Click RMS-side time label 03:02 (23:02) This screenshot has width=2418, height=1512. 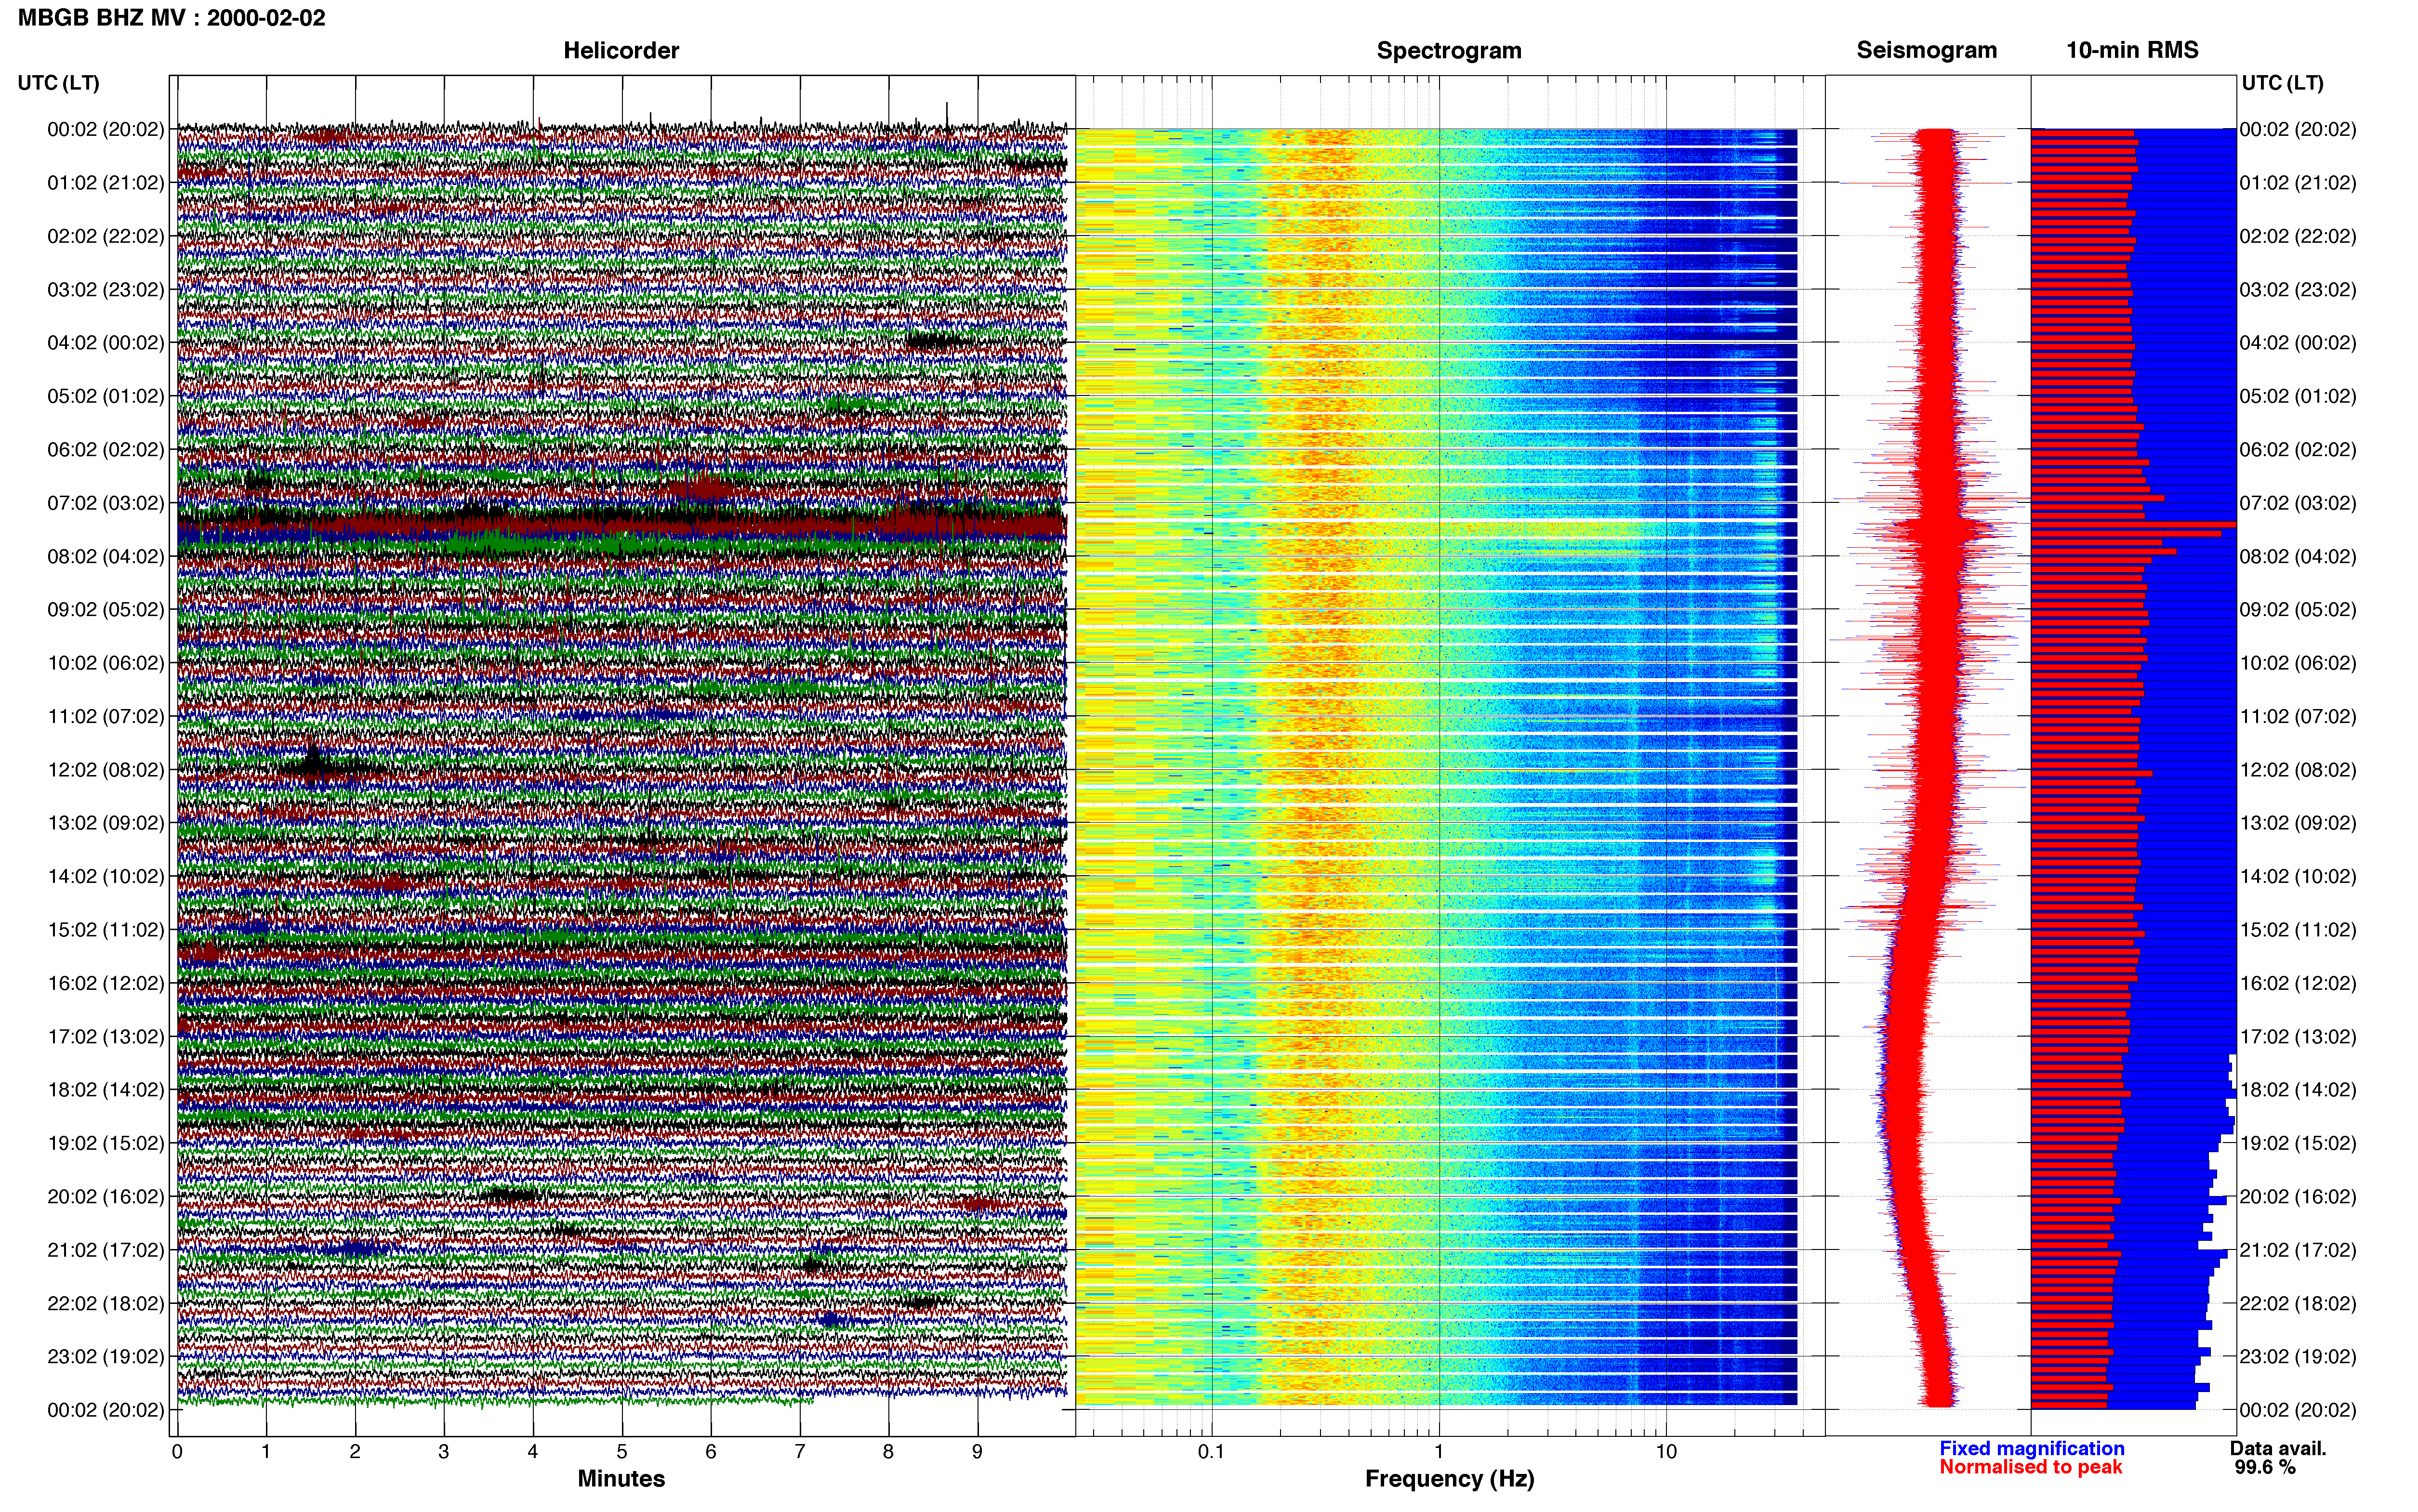coord(2298,290)
